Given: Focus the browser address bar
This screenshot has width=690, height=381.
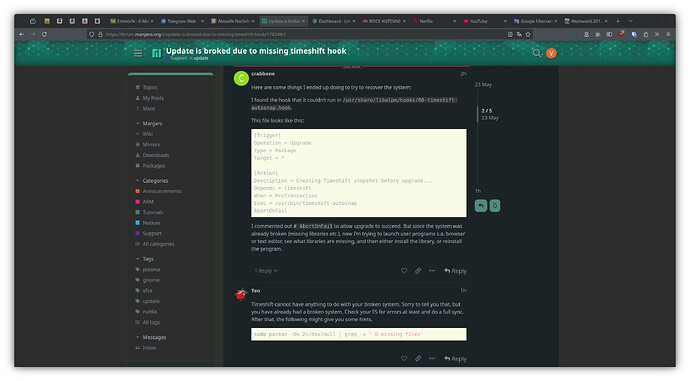Looking at the screenshot, I should 304,34.
